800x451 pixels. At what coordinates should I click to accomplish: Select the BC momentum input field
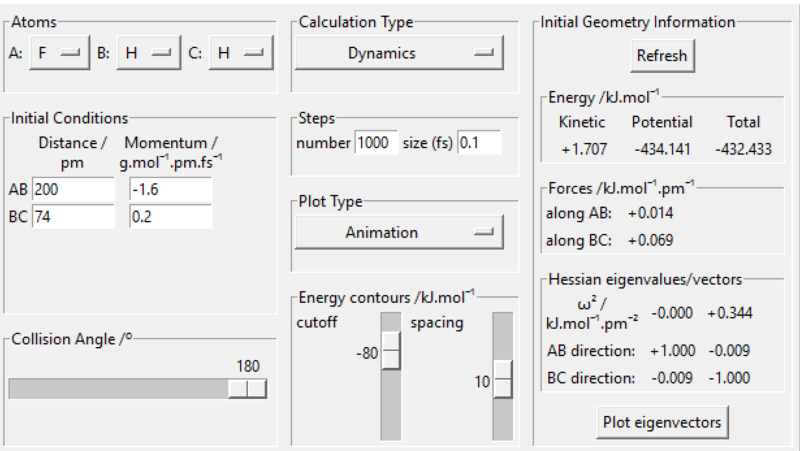(x=170, y=217)
